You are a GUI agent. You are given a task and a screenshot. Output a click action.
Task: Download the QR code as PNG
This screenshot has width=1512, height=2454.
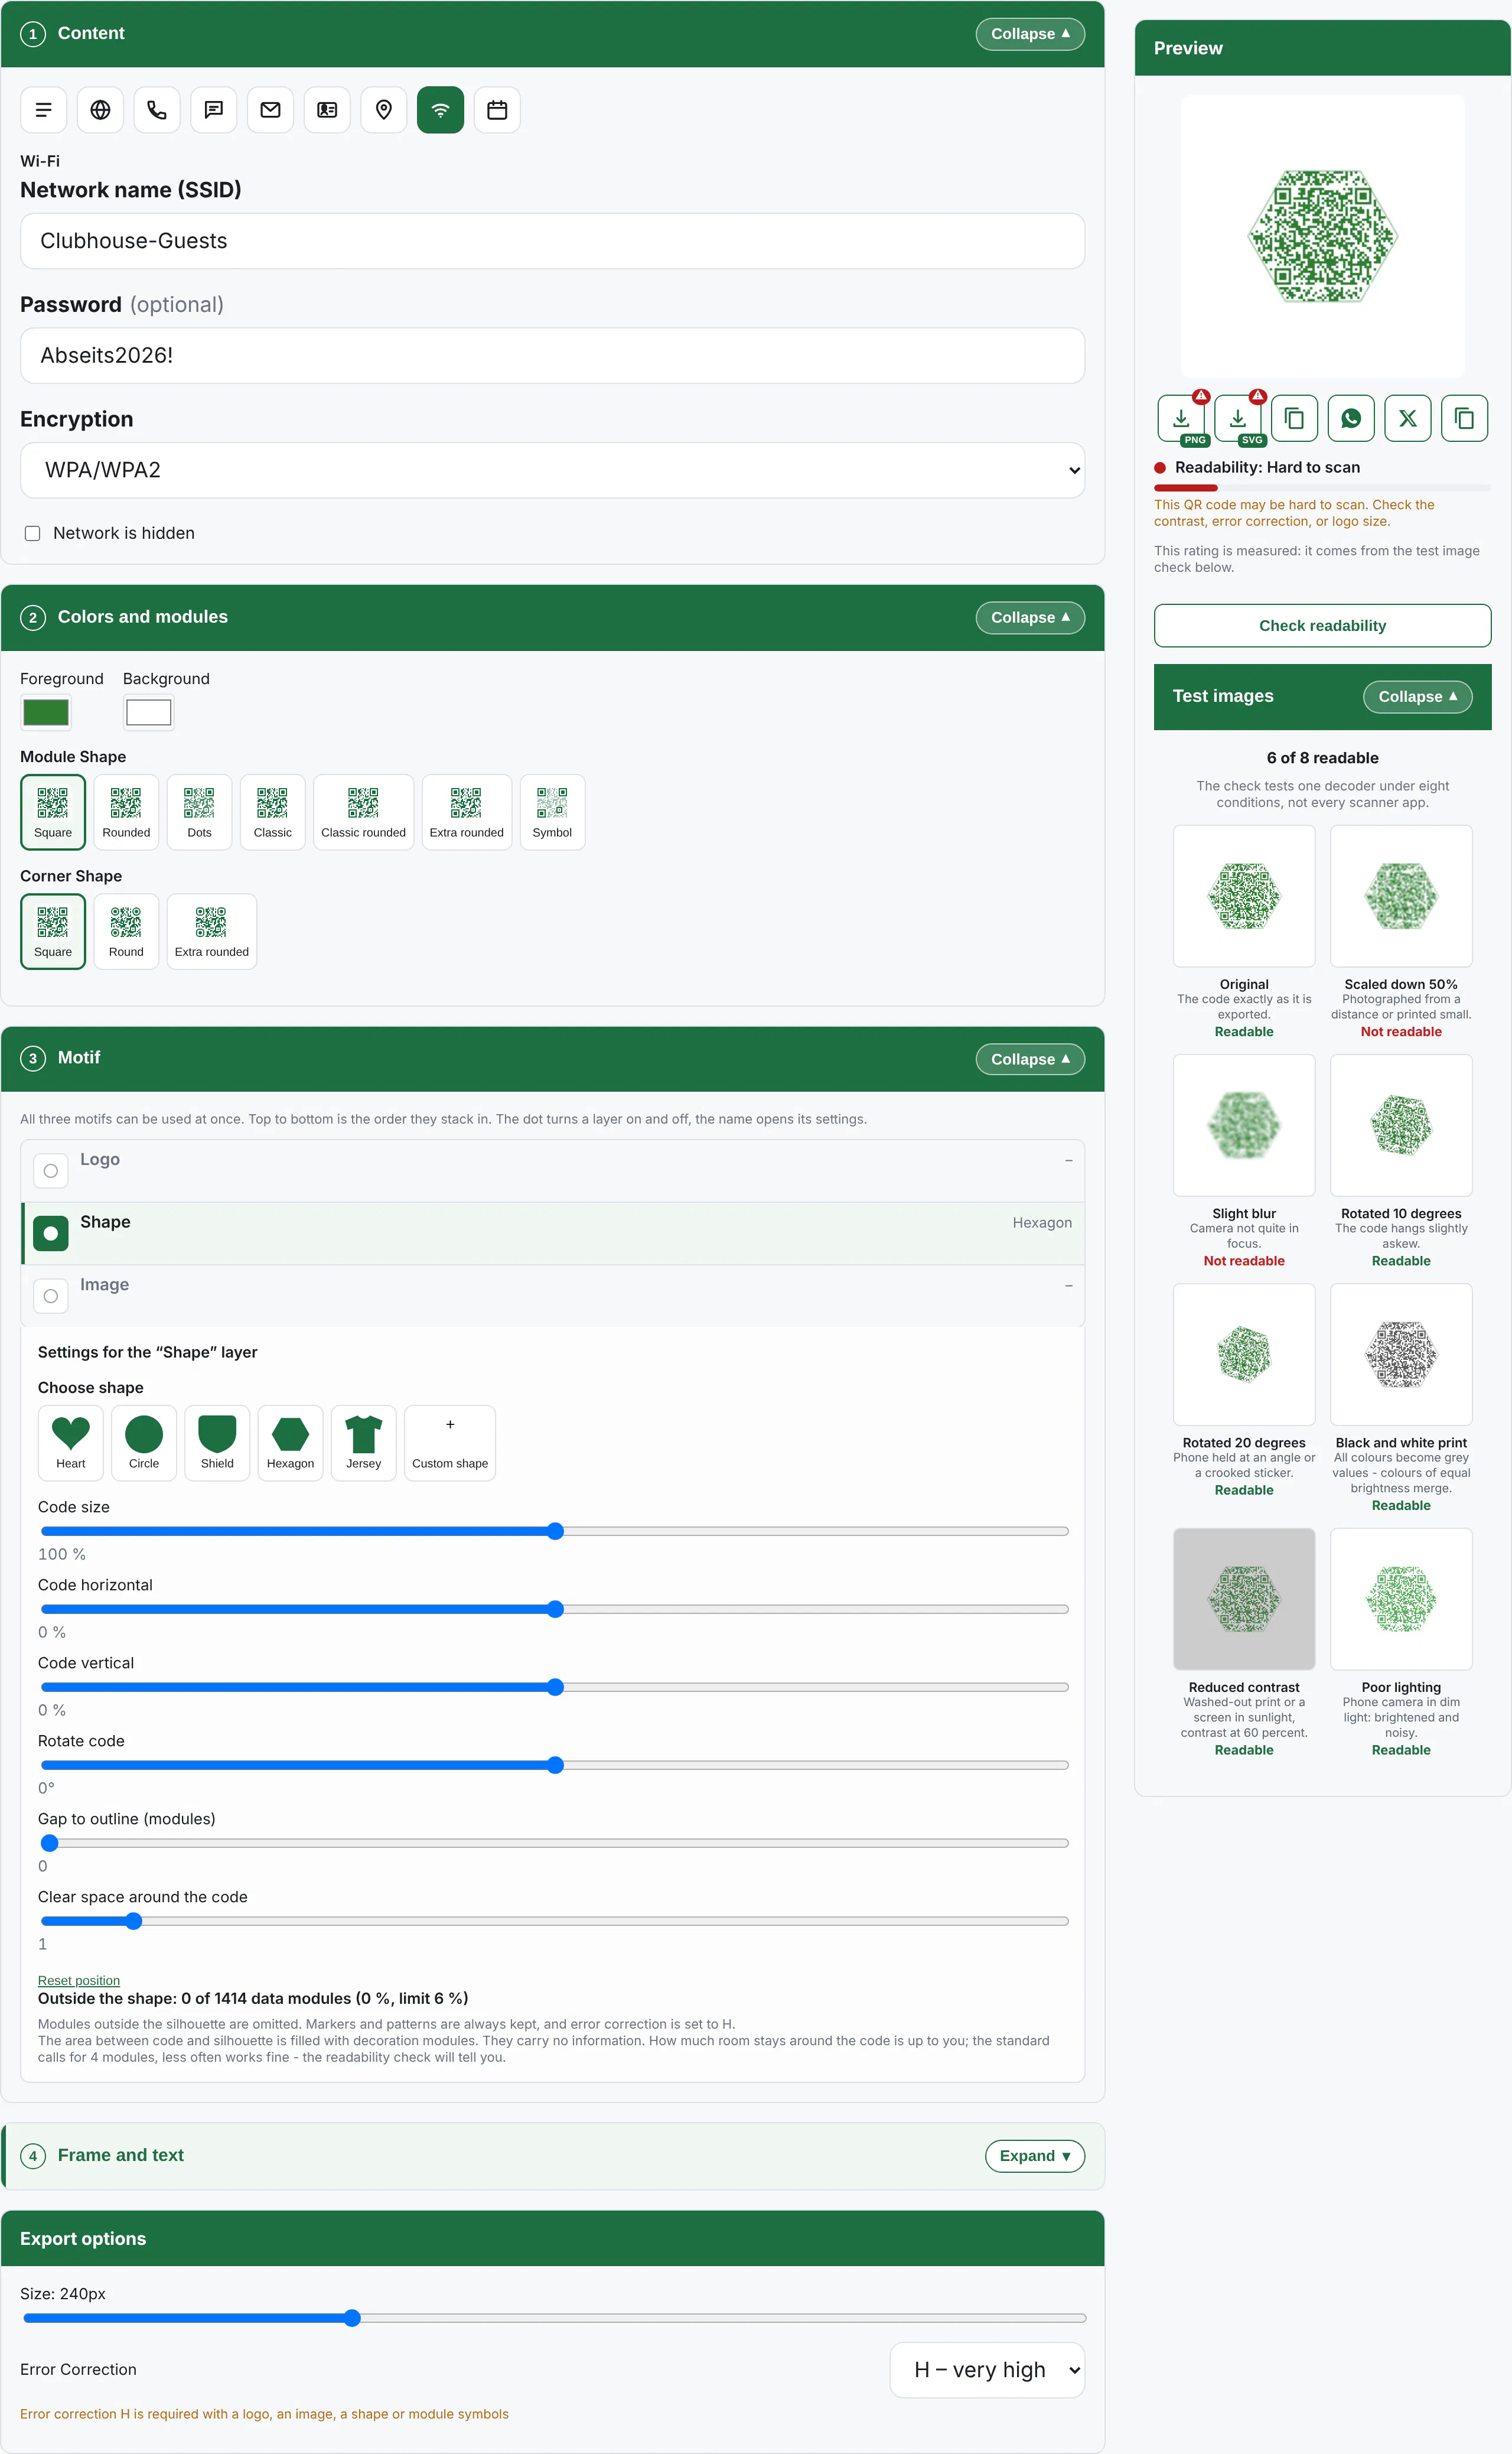(1181, 418)
